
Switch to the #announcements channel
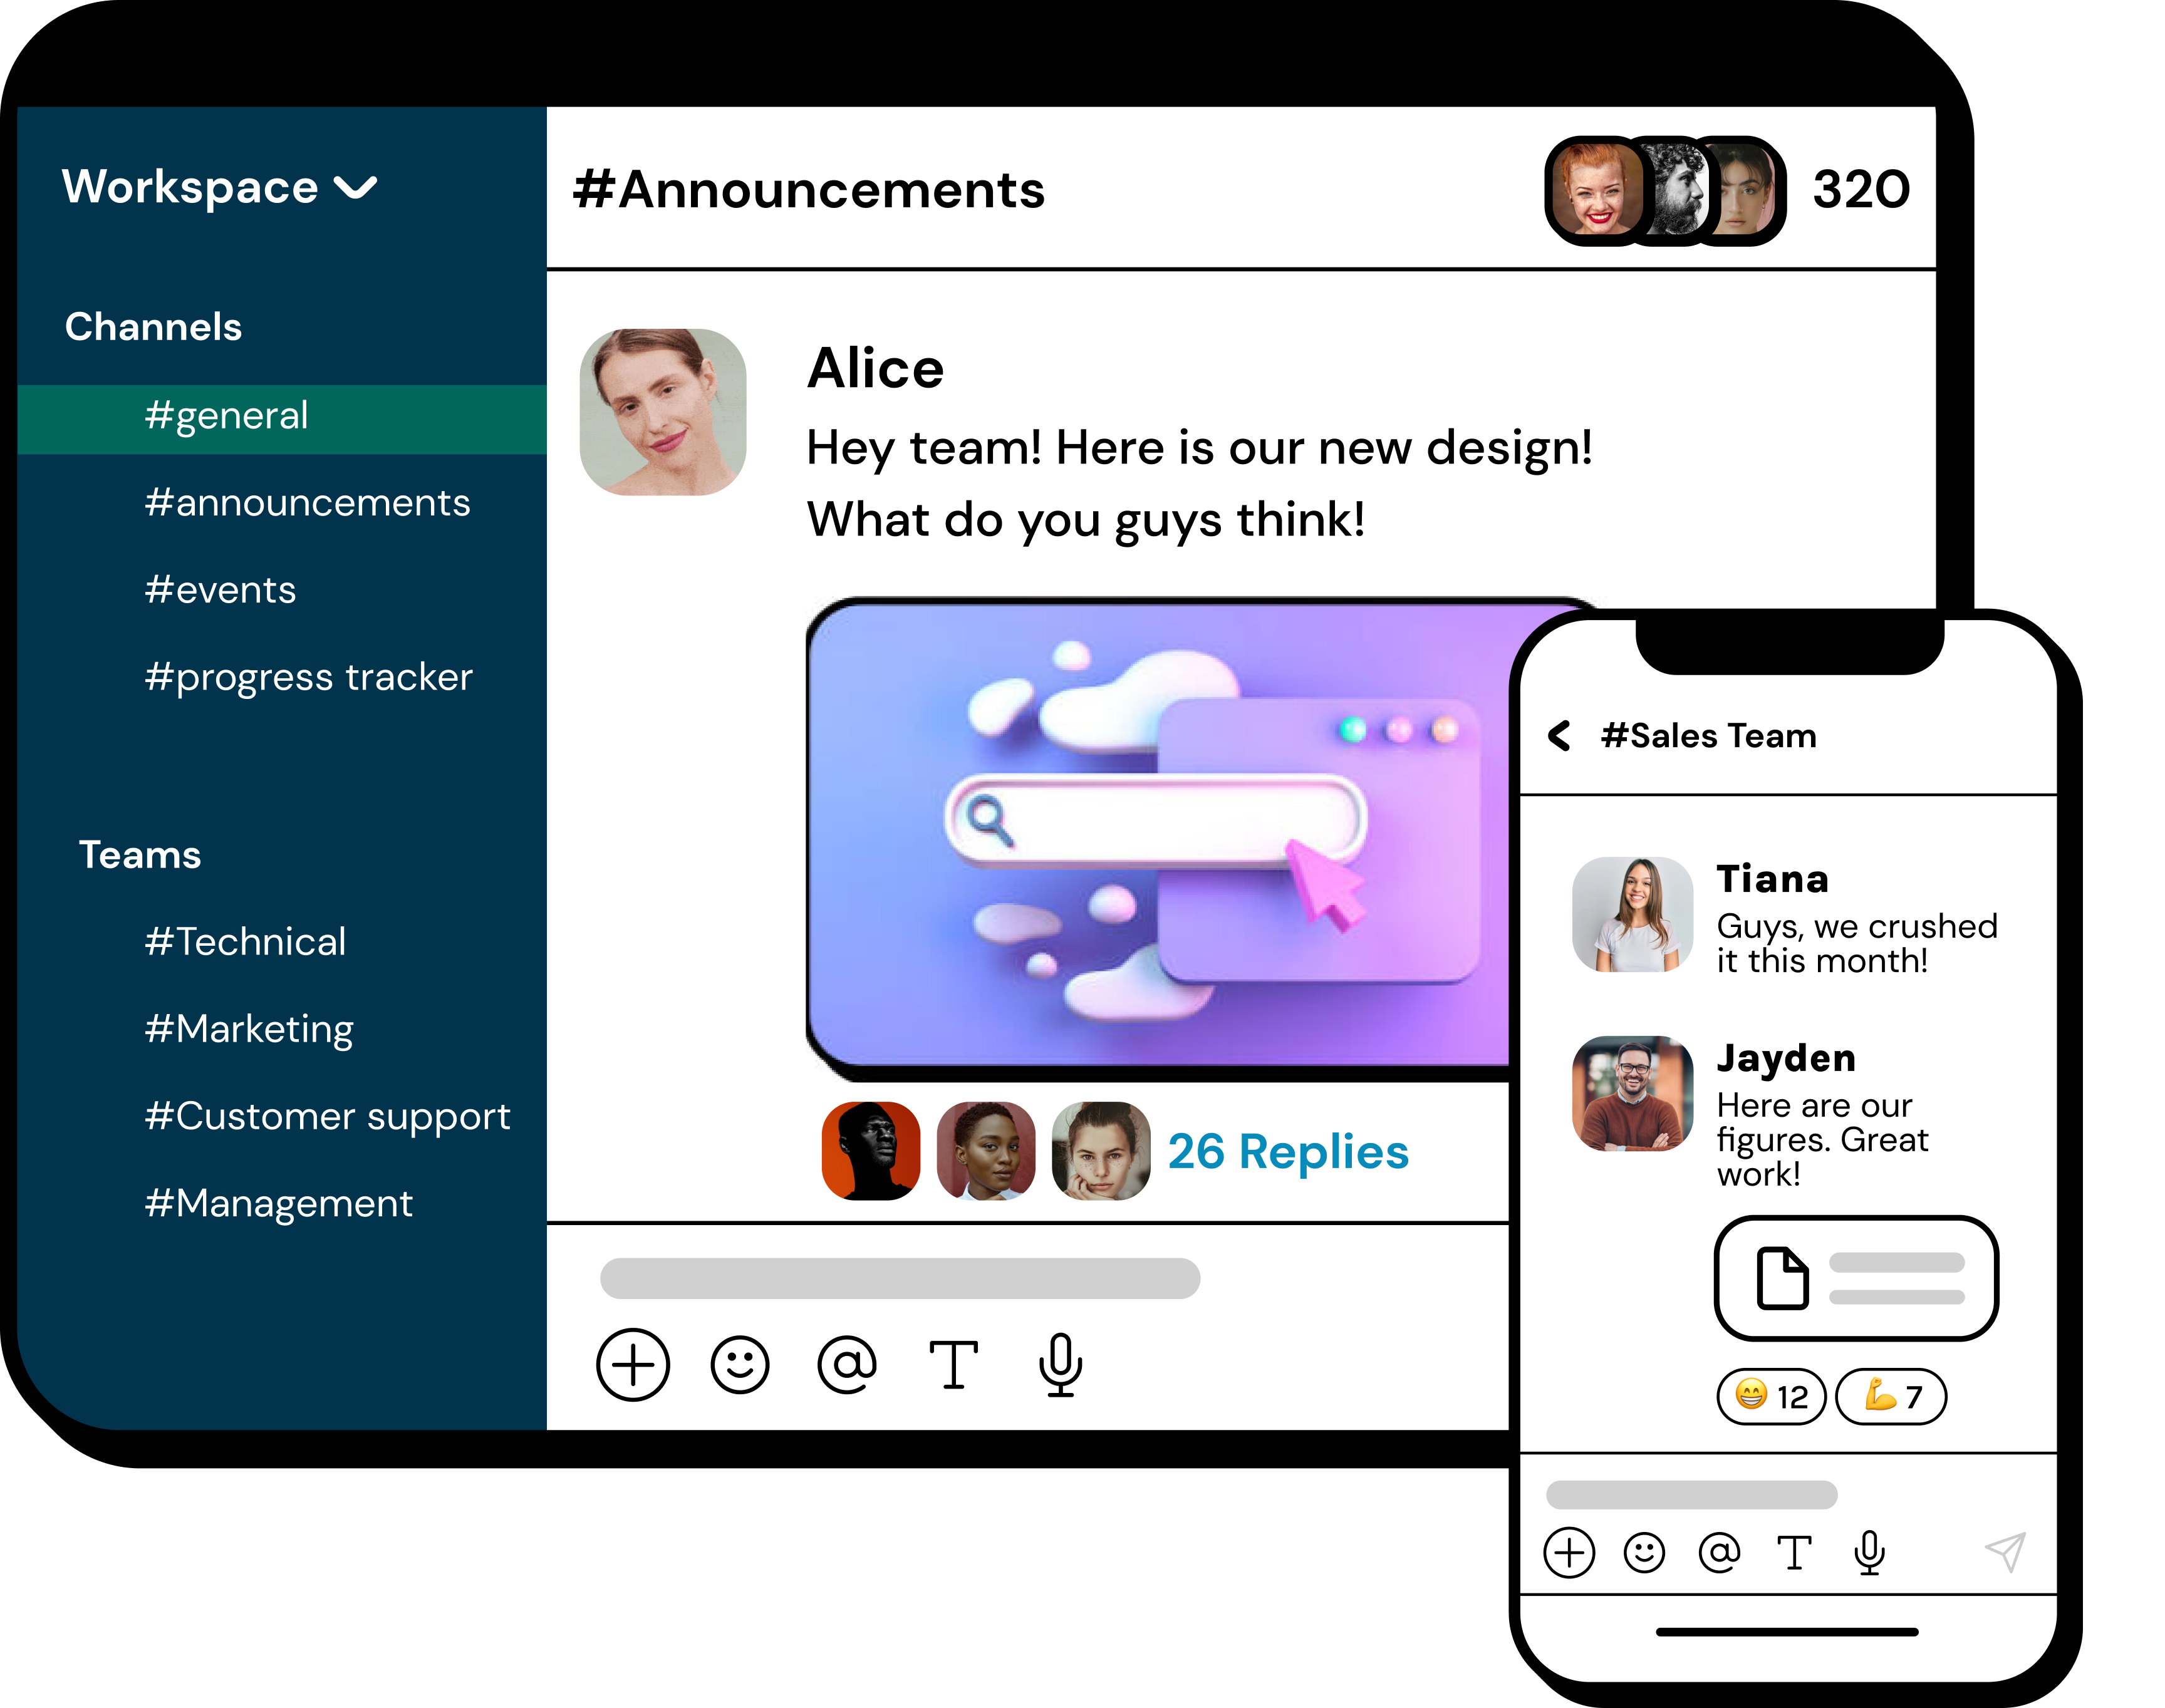tap(307, 503)
